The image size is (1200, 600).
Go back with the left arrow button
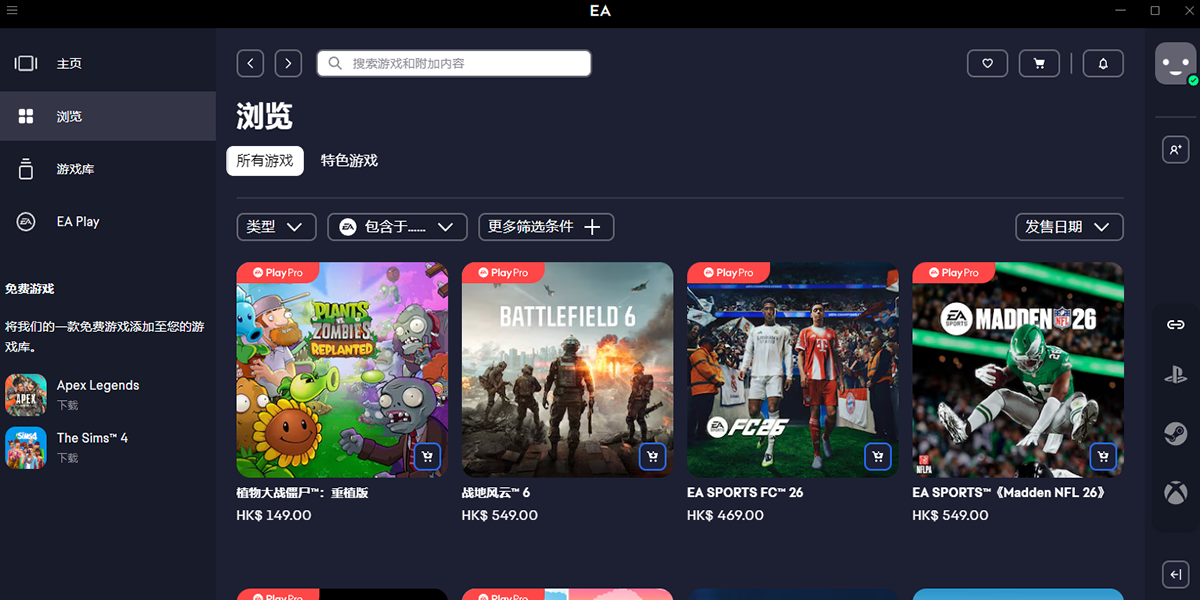[x=250, y=63]
